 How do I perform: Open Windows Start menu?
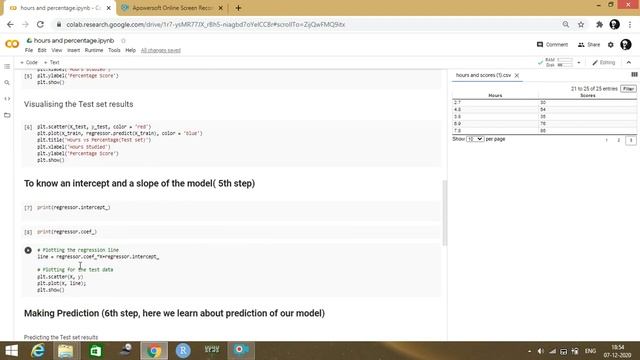pos(11,351)
